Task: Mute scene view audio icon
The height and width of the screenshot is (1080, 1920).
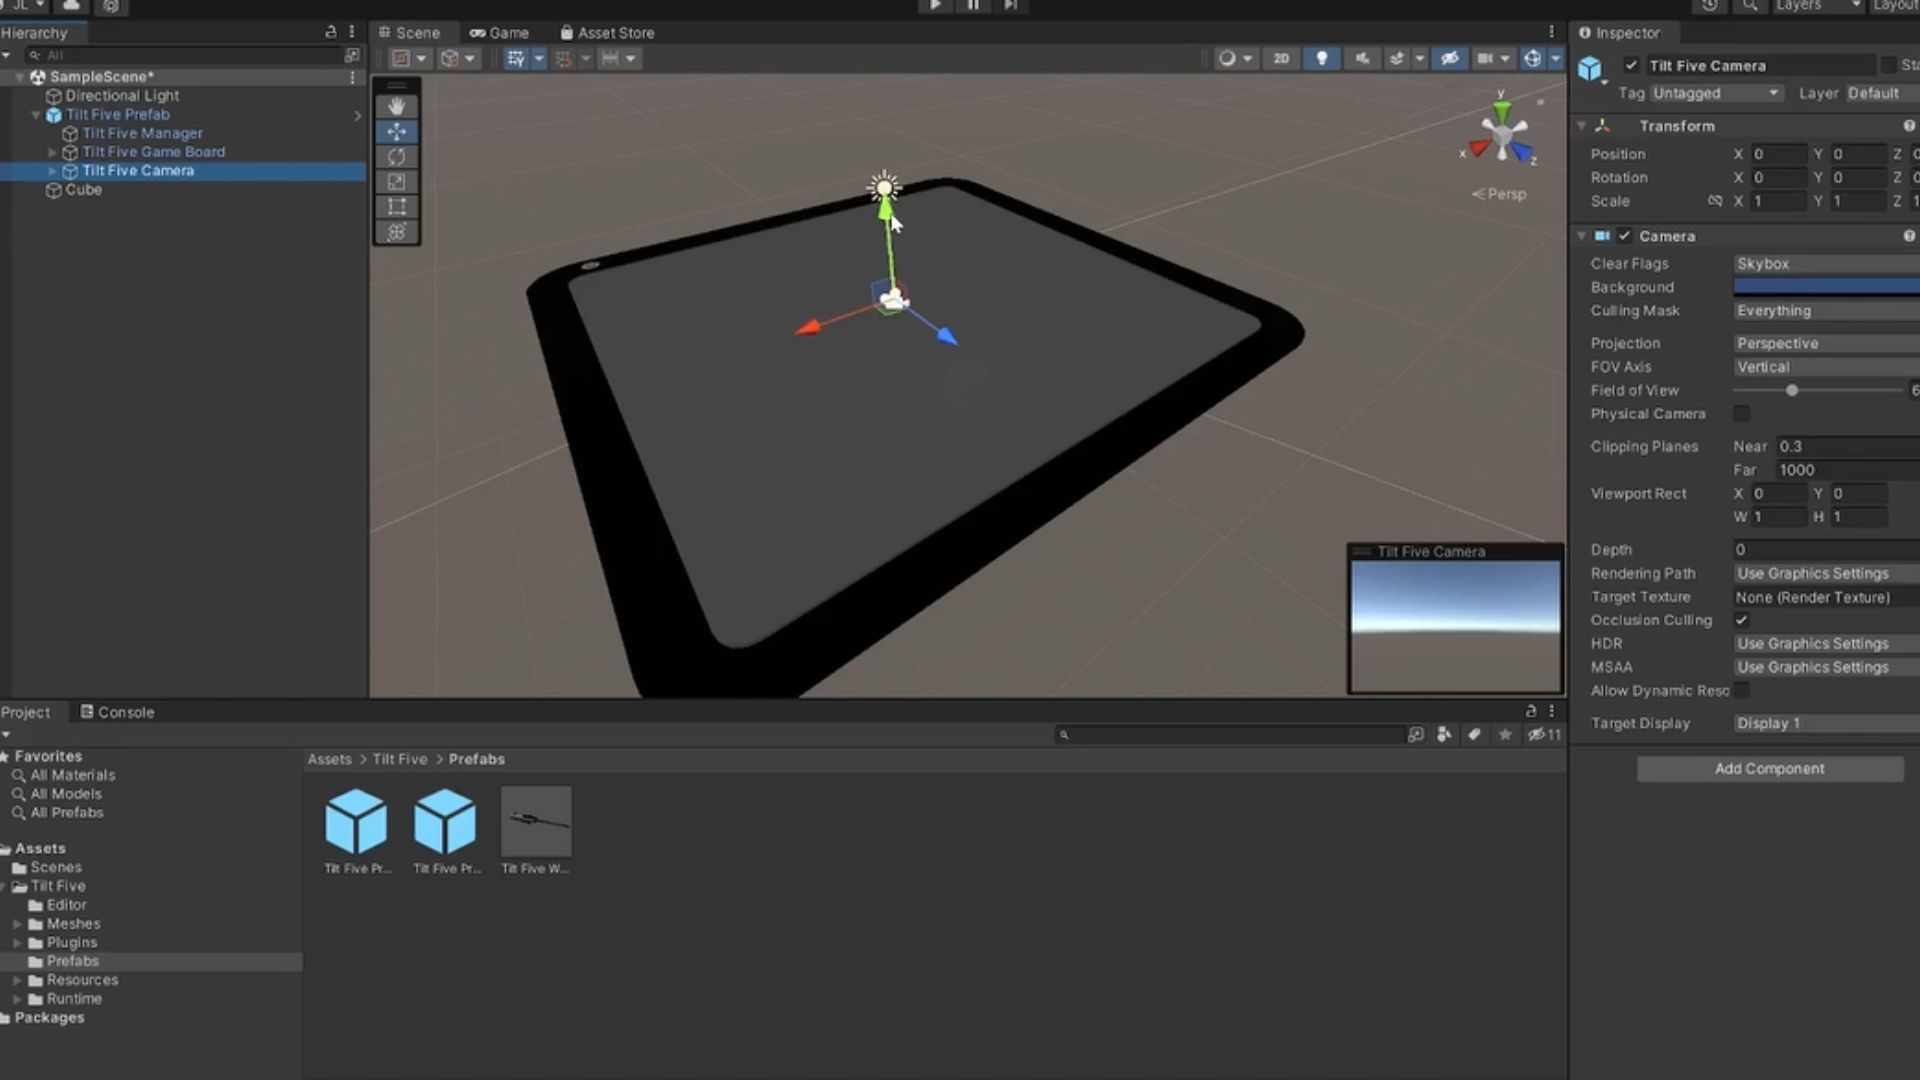Action: tap(1362, 58)
